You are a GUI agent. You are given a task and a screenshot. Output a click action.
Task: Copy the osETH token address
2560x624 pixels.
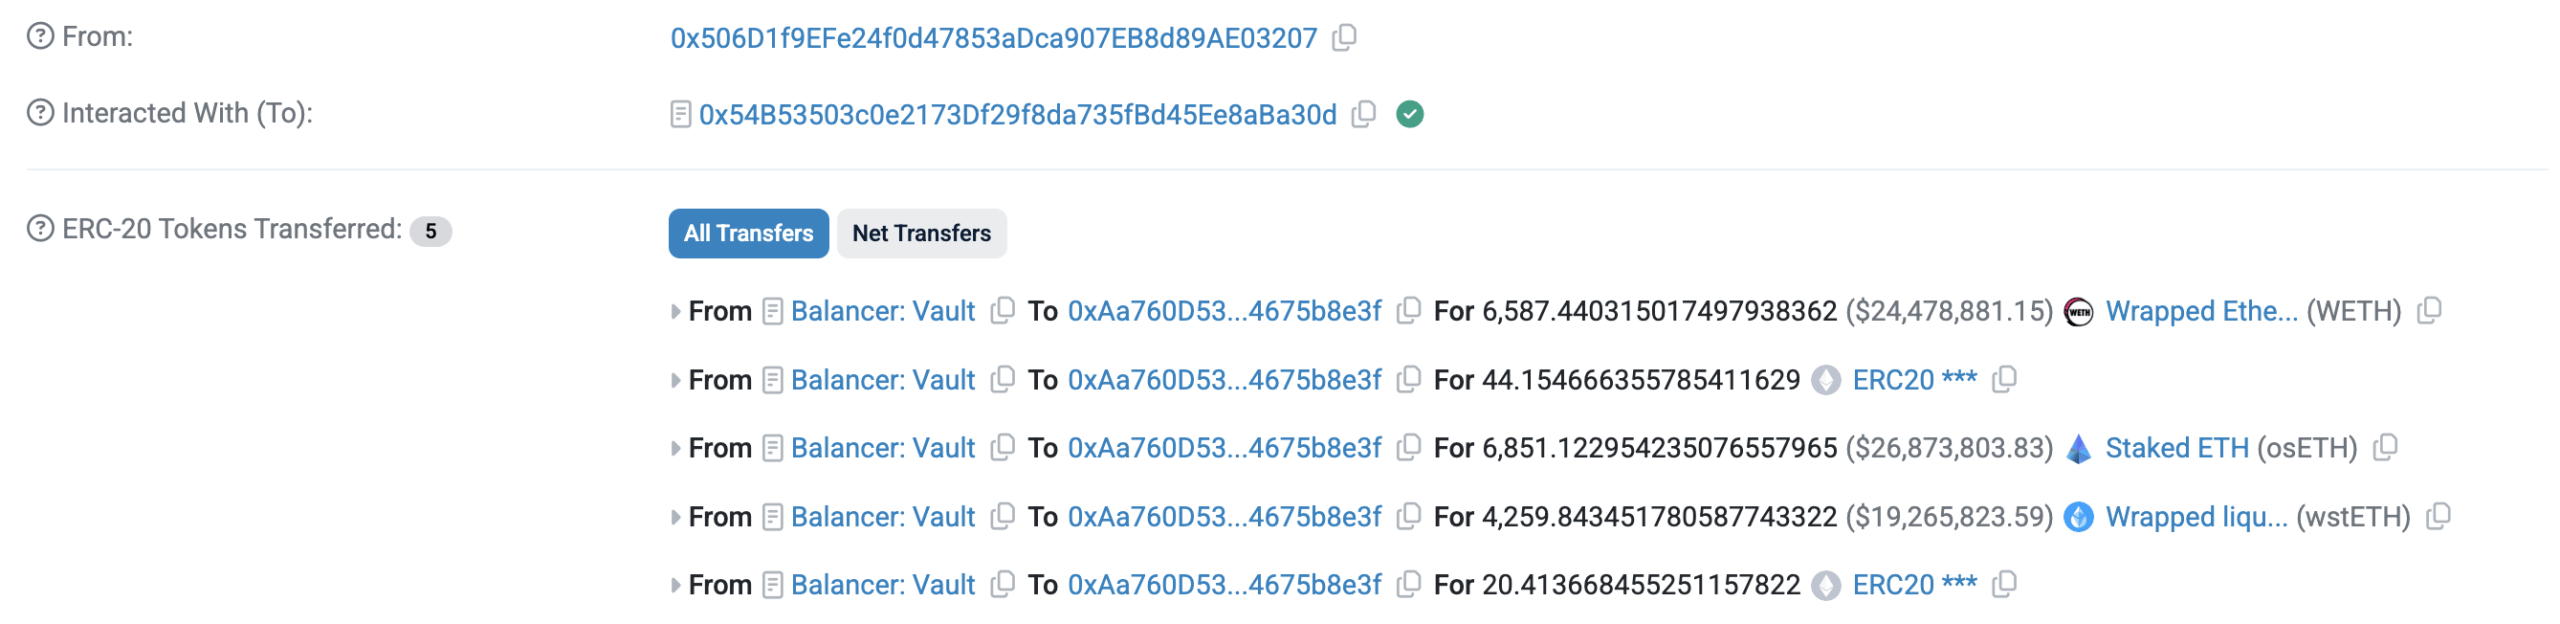pos(2385,448)
